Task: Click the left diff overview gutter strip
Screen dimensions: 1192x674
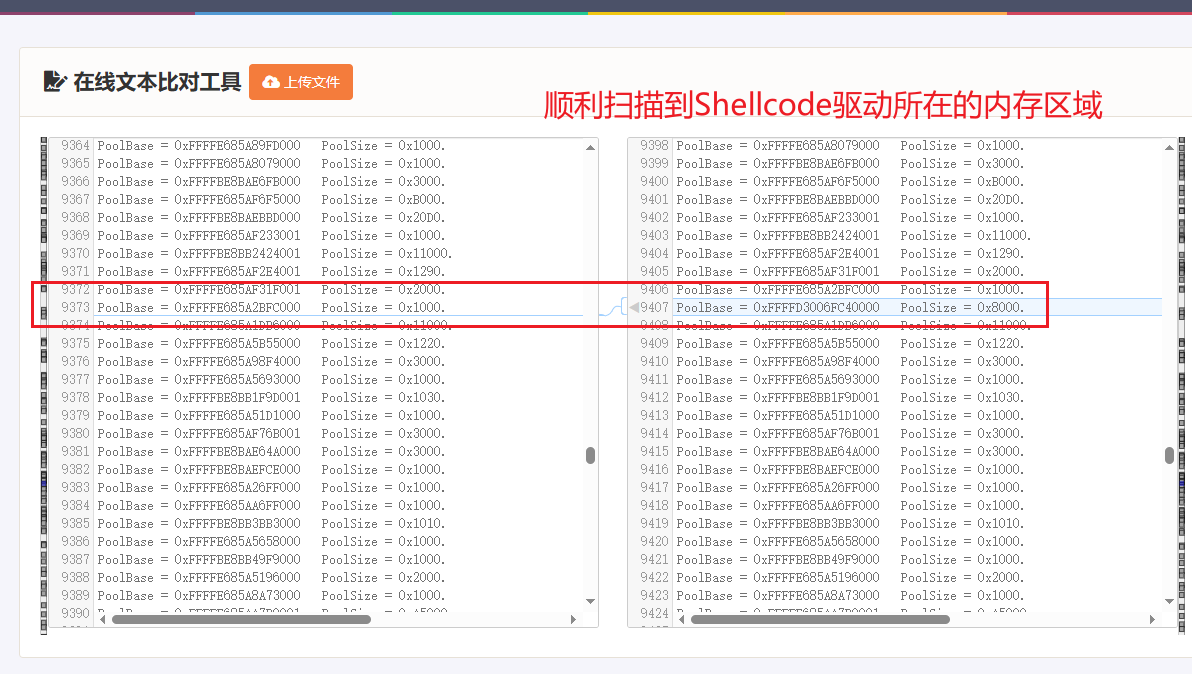Action: point(43,385)
